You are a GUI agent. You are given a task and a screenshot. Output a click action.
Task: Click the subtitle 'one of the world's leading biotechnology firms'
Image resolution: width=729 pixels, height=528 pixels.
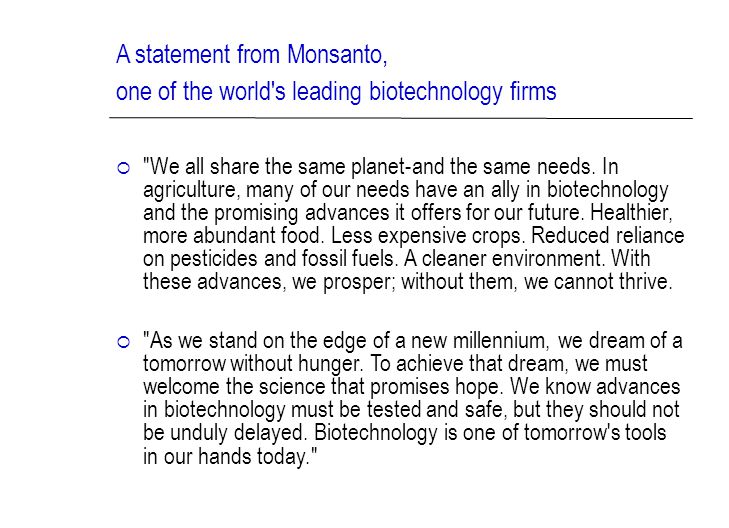pos(336,92)
